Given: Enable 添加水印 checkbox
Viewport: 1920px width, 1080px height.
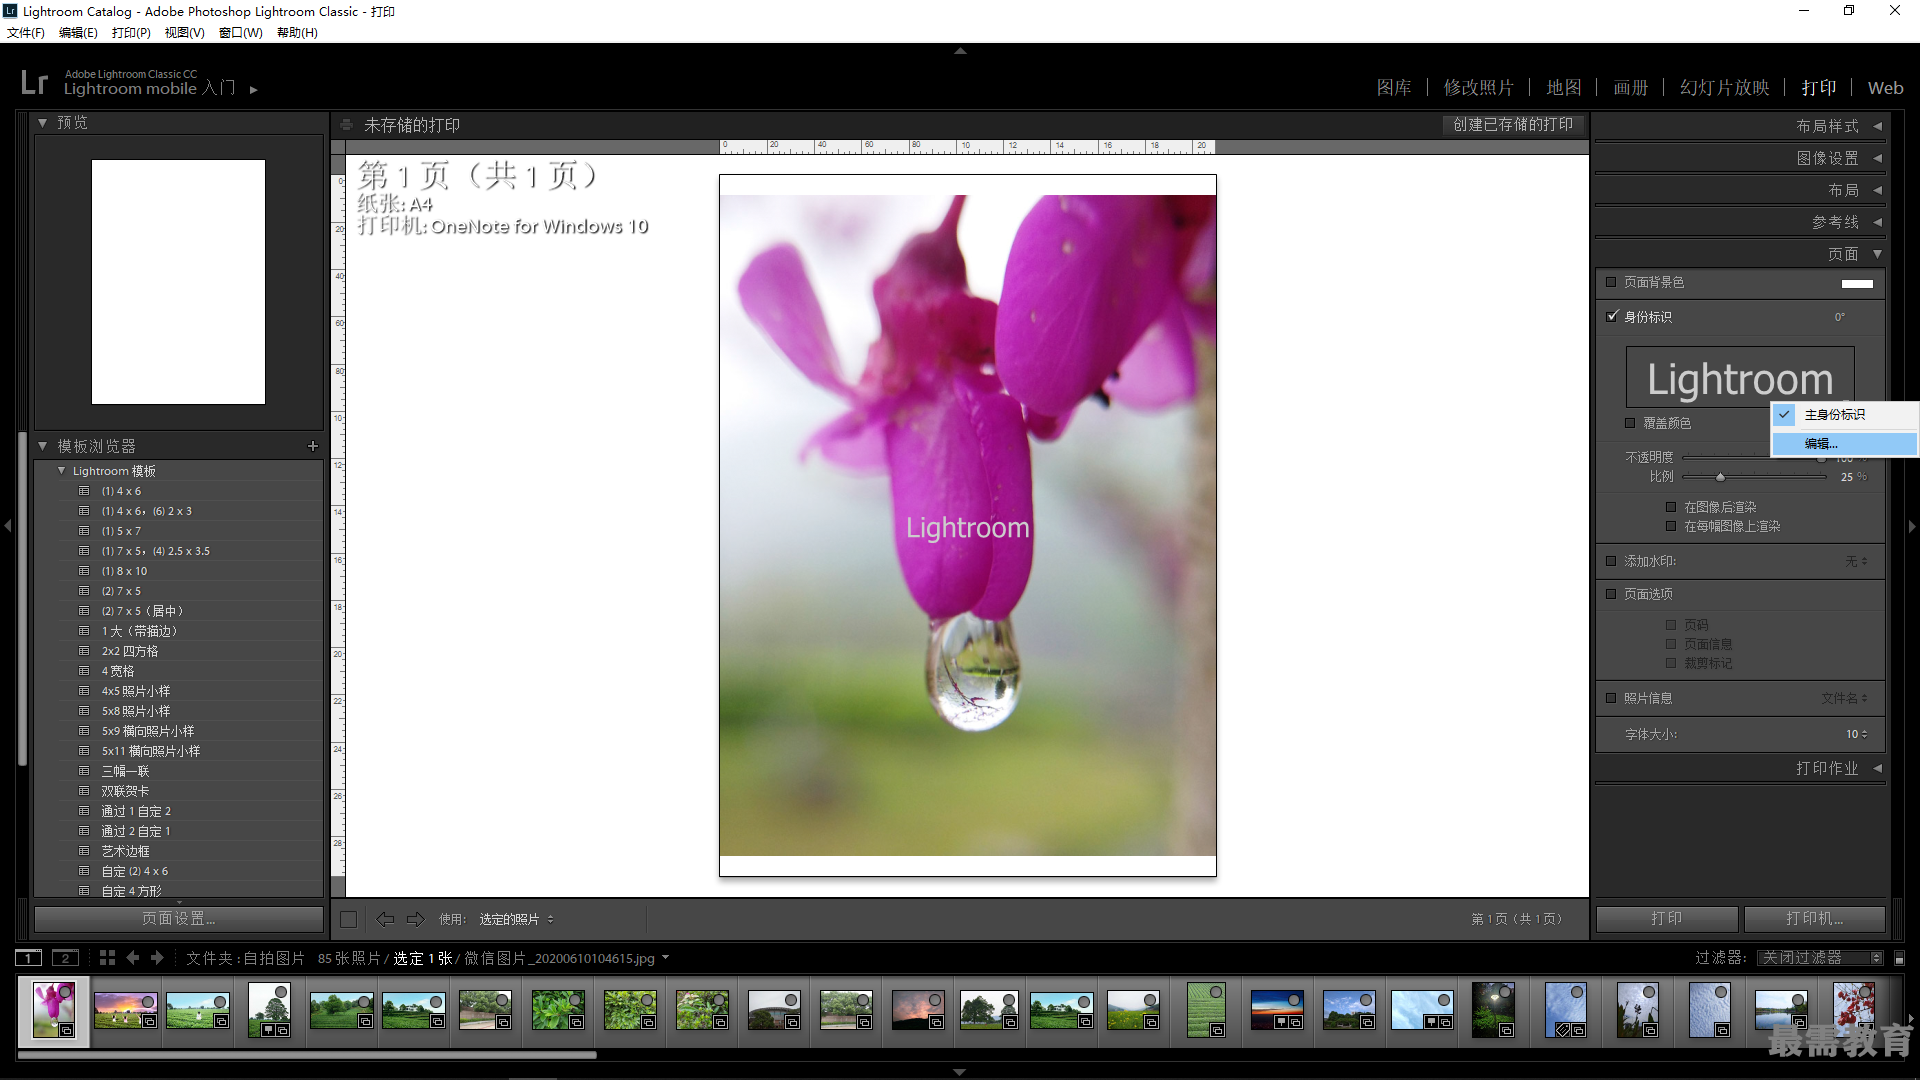Looking at the screenshot, I should click(1611, 561).
